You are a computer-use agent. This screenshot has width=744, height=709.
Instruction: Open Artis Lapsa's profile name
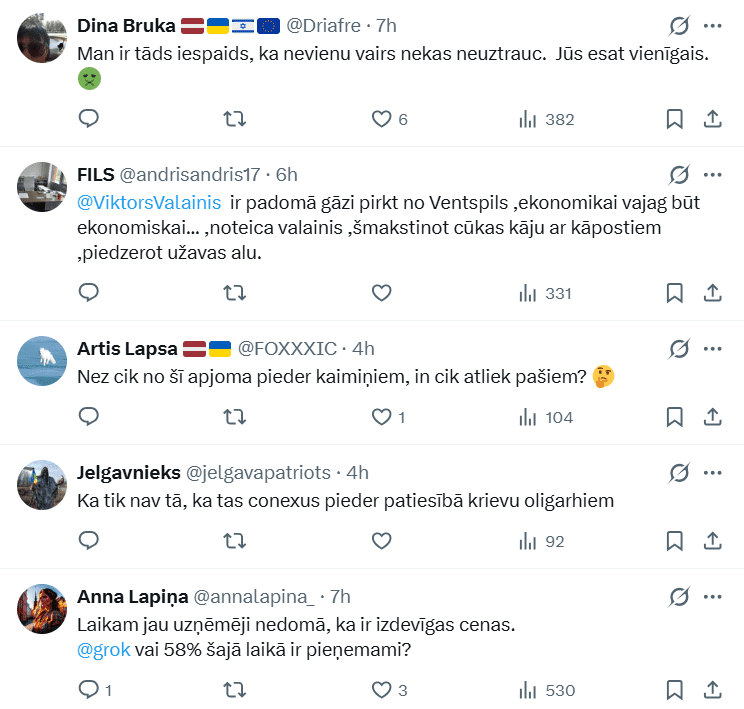[127, 348]
